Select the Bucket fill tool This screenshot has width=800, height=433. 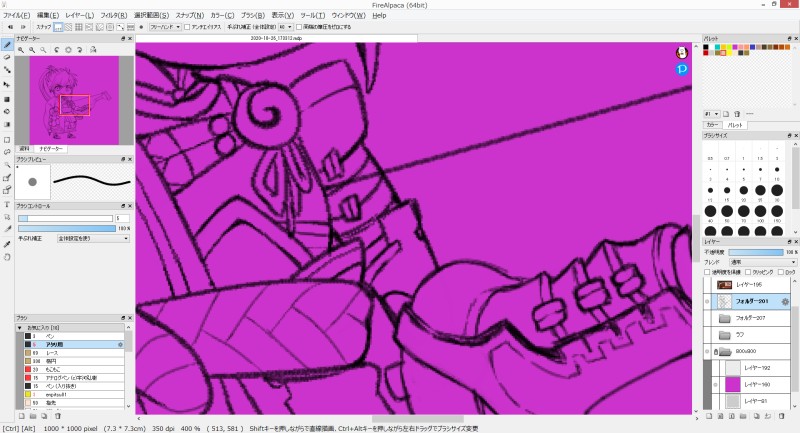pyautogui.click(x=7, y=112)
